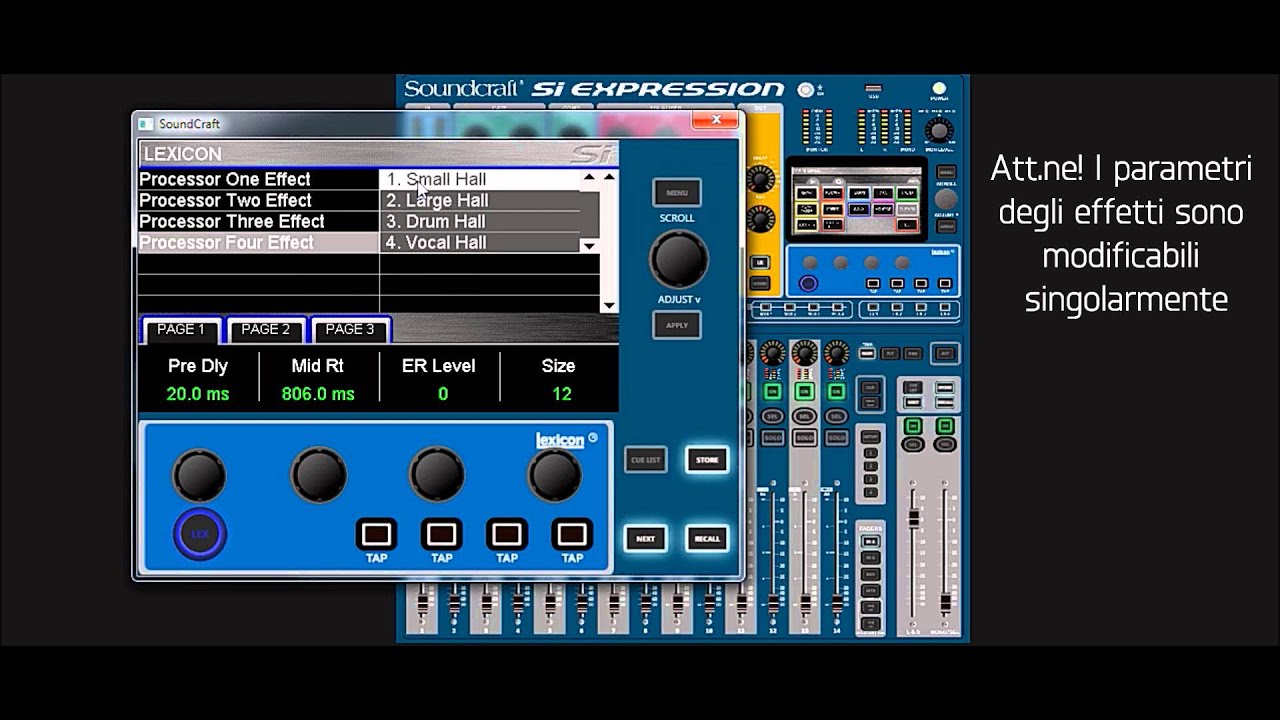Viewport: 1280px width, 720px height.
Task: Click the Lexicon logo in blue panel
Action: tap(566, 440)
